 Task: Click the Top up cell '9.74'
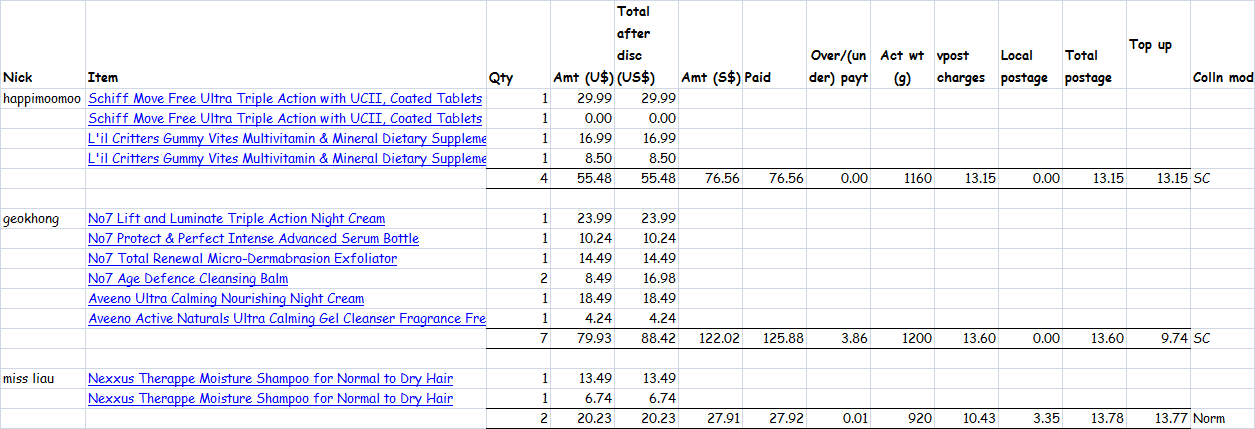(x=1158, y=339)
